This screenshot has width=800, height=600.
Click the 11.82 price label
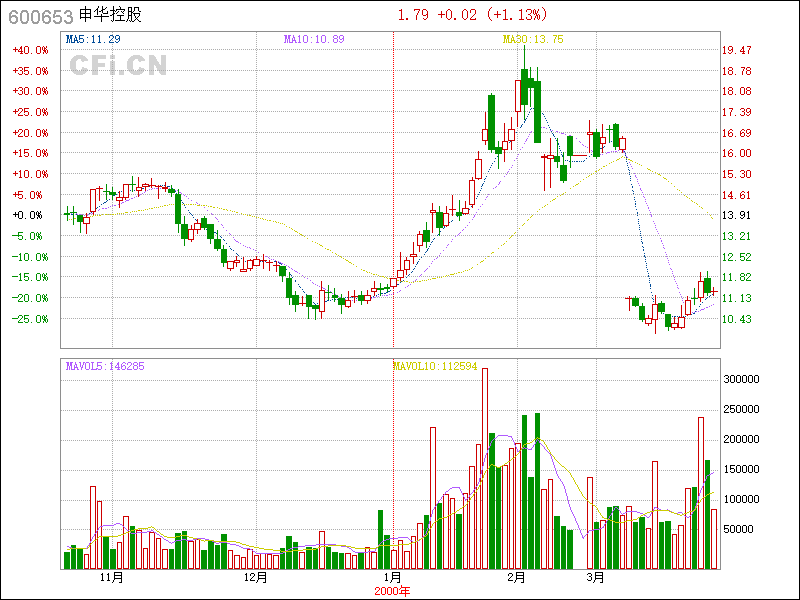pyautogui.click(x=737, y=277)
